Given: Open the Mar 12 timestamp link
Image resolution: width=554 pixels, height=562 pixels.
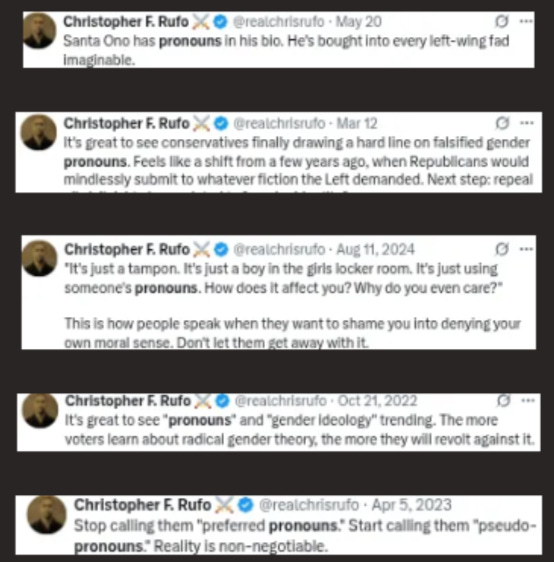Looking at the screenshot, I should (x=357, y=124).
